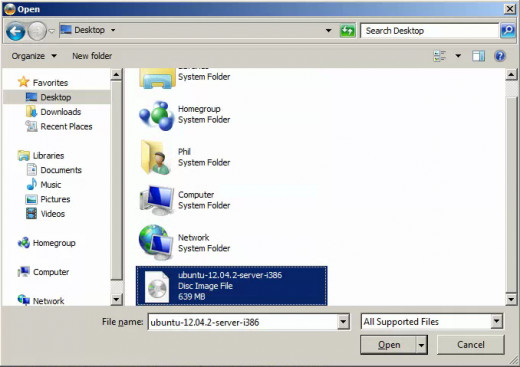This screenshot has height=367, width=520.
Task: Click navigation pane scroll up arrow
Action: click(x=116, y=74)
